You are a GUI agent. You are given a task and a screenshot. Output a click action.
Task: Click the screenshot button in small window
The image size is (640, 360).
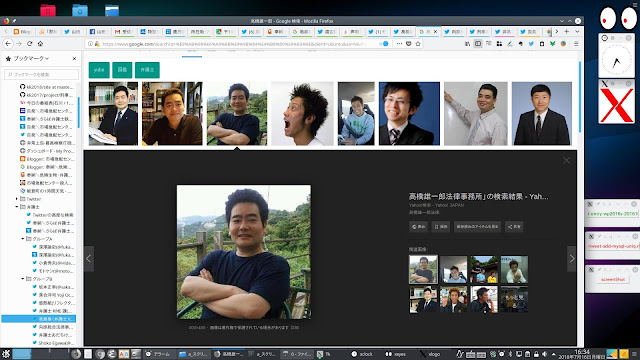click(613, 280)
